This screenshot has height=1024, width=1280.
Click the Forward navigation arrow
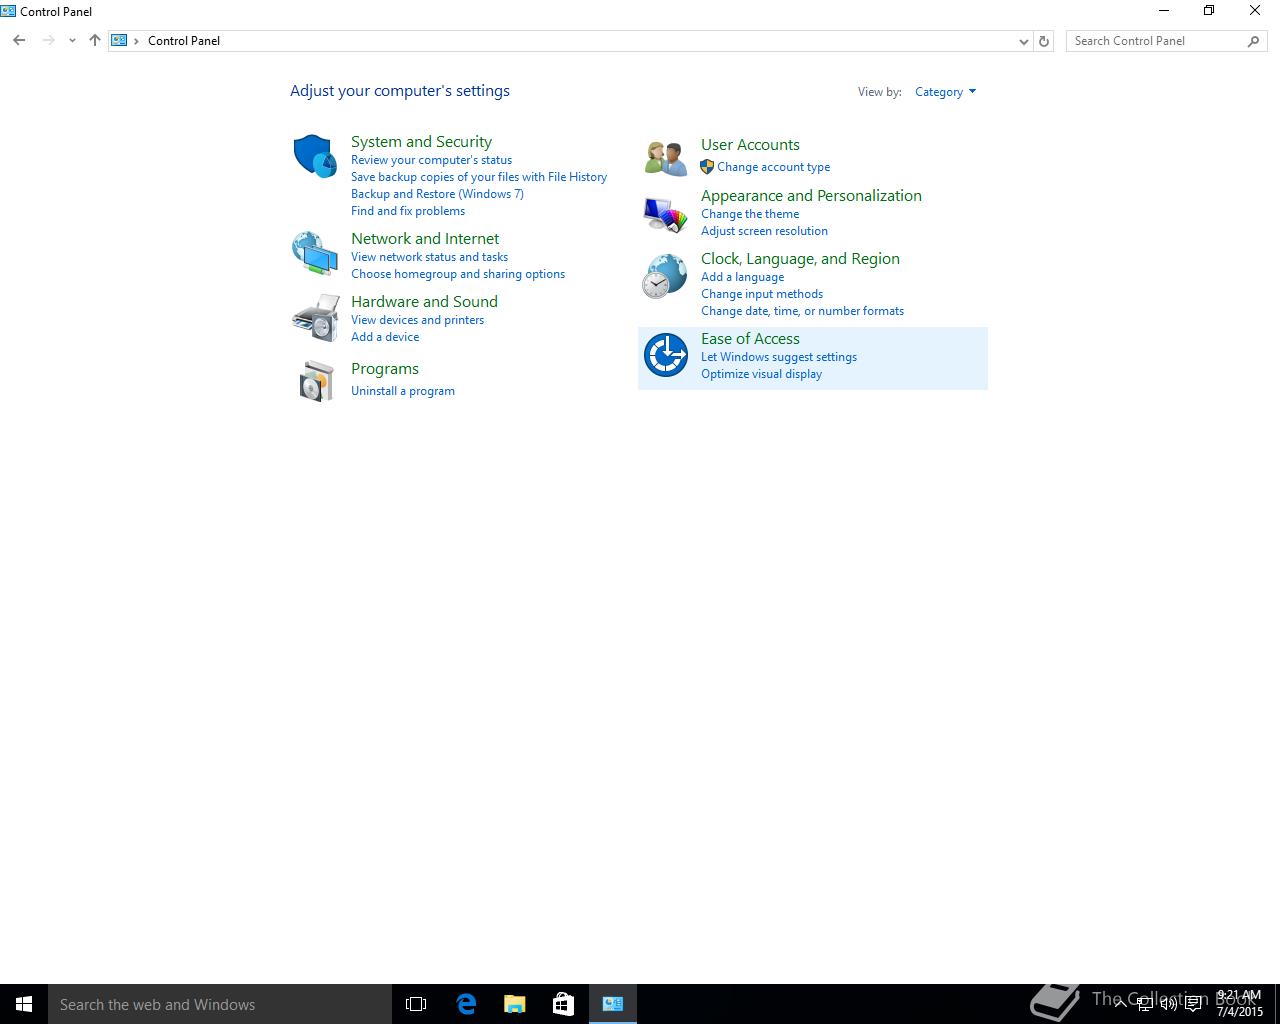click(x=48, y=41)
